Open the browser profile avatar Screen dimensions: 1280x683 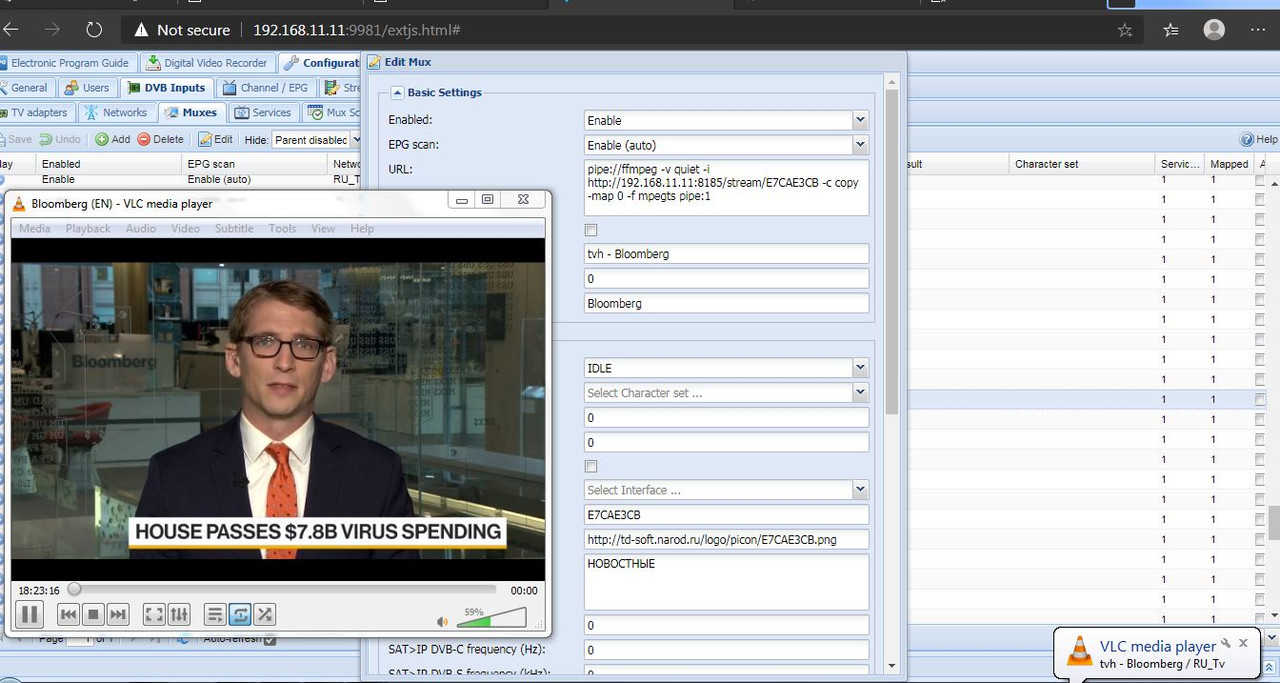coord(1214,30)
